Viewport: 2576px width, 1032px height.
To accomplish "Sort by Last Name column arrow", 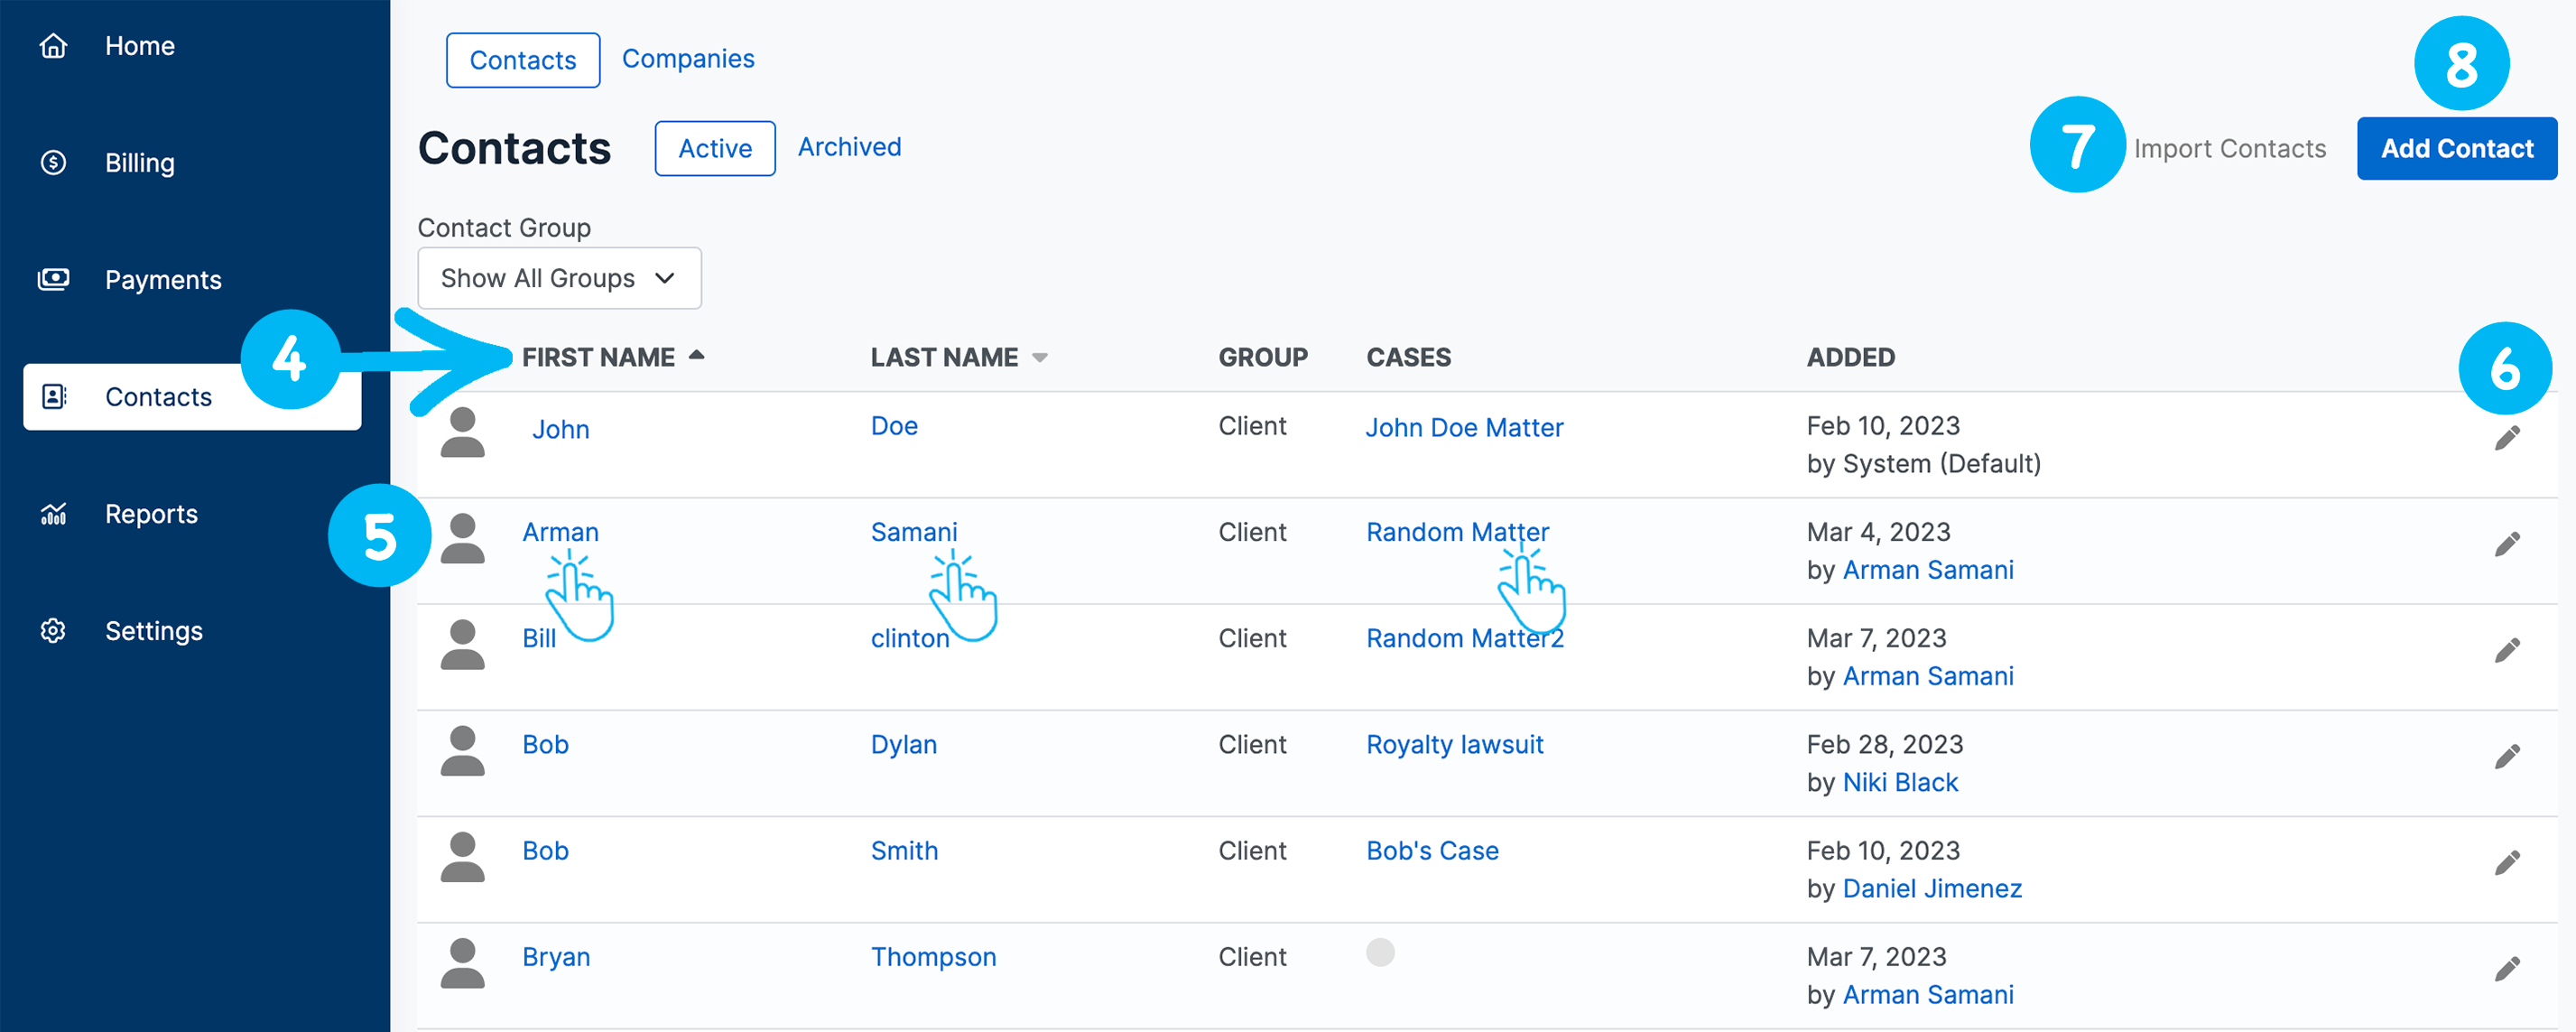I will click(x=1040, y=358).
